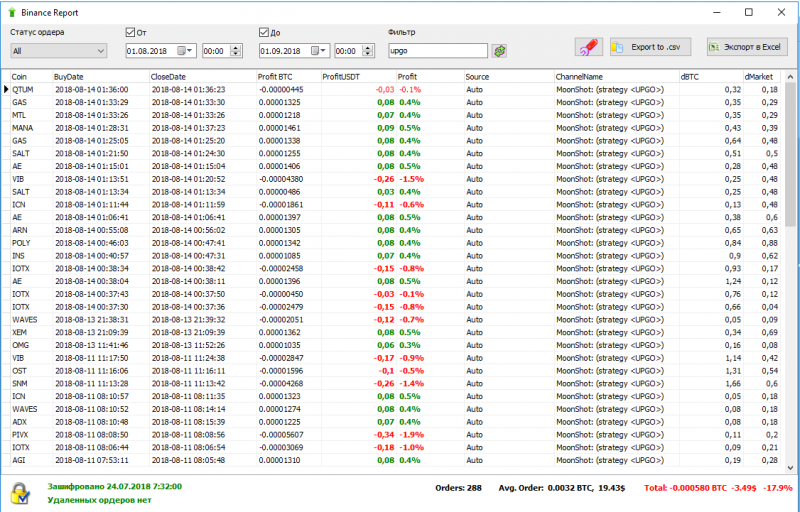Image resolution: width=800 pixels, height=512 pixels.
Task: Sort by the ChannelName column header
Action: [x=615, y=76]
